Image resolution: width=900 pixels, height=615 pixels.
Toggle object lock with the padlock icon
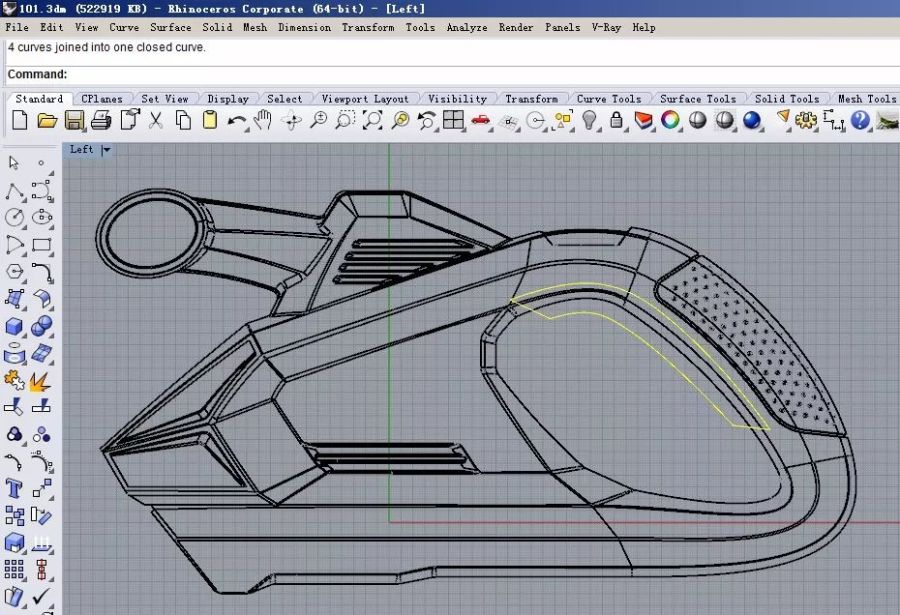(x=616, y=121)
